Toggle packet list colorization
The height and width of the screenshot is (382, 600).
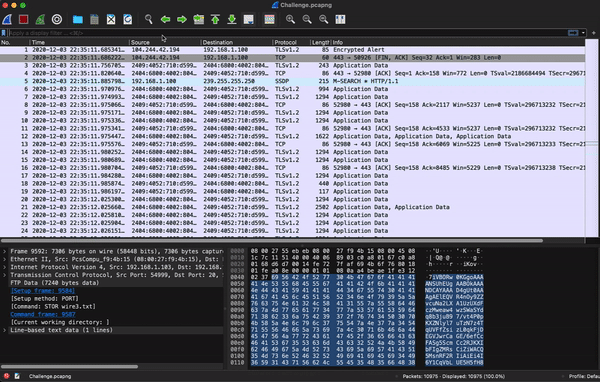click(x=269, y=19)
